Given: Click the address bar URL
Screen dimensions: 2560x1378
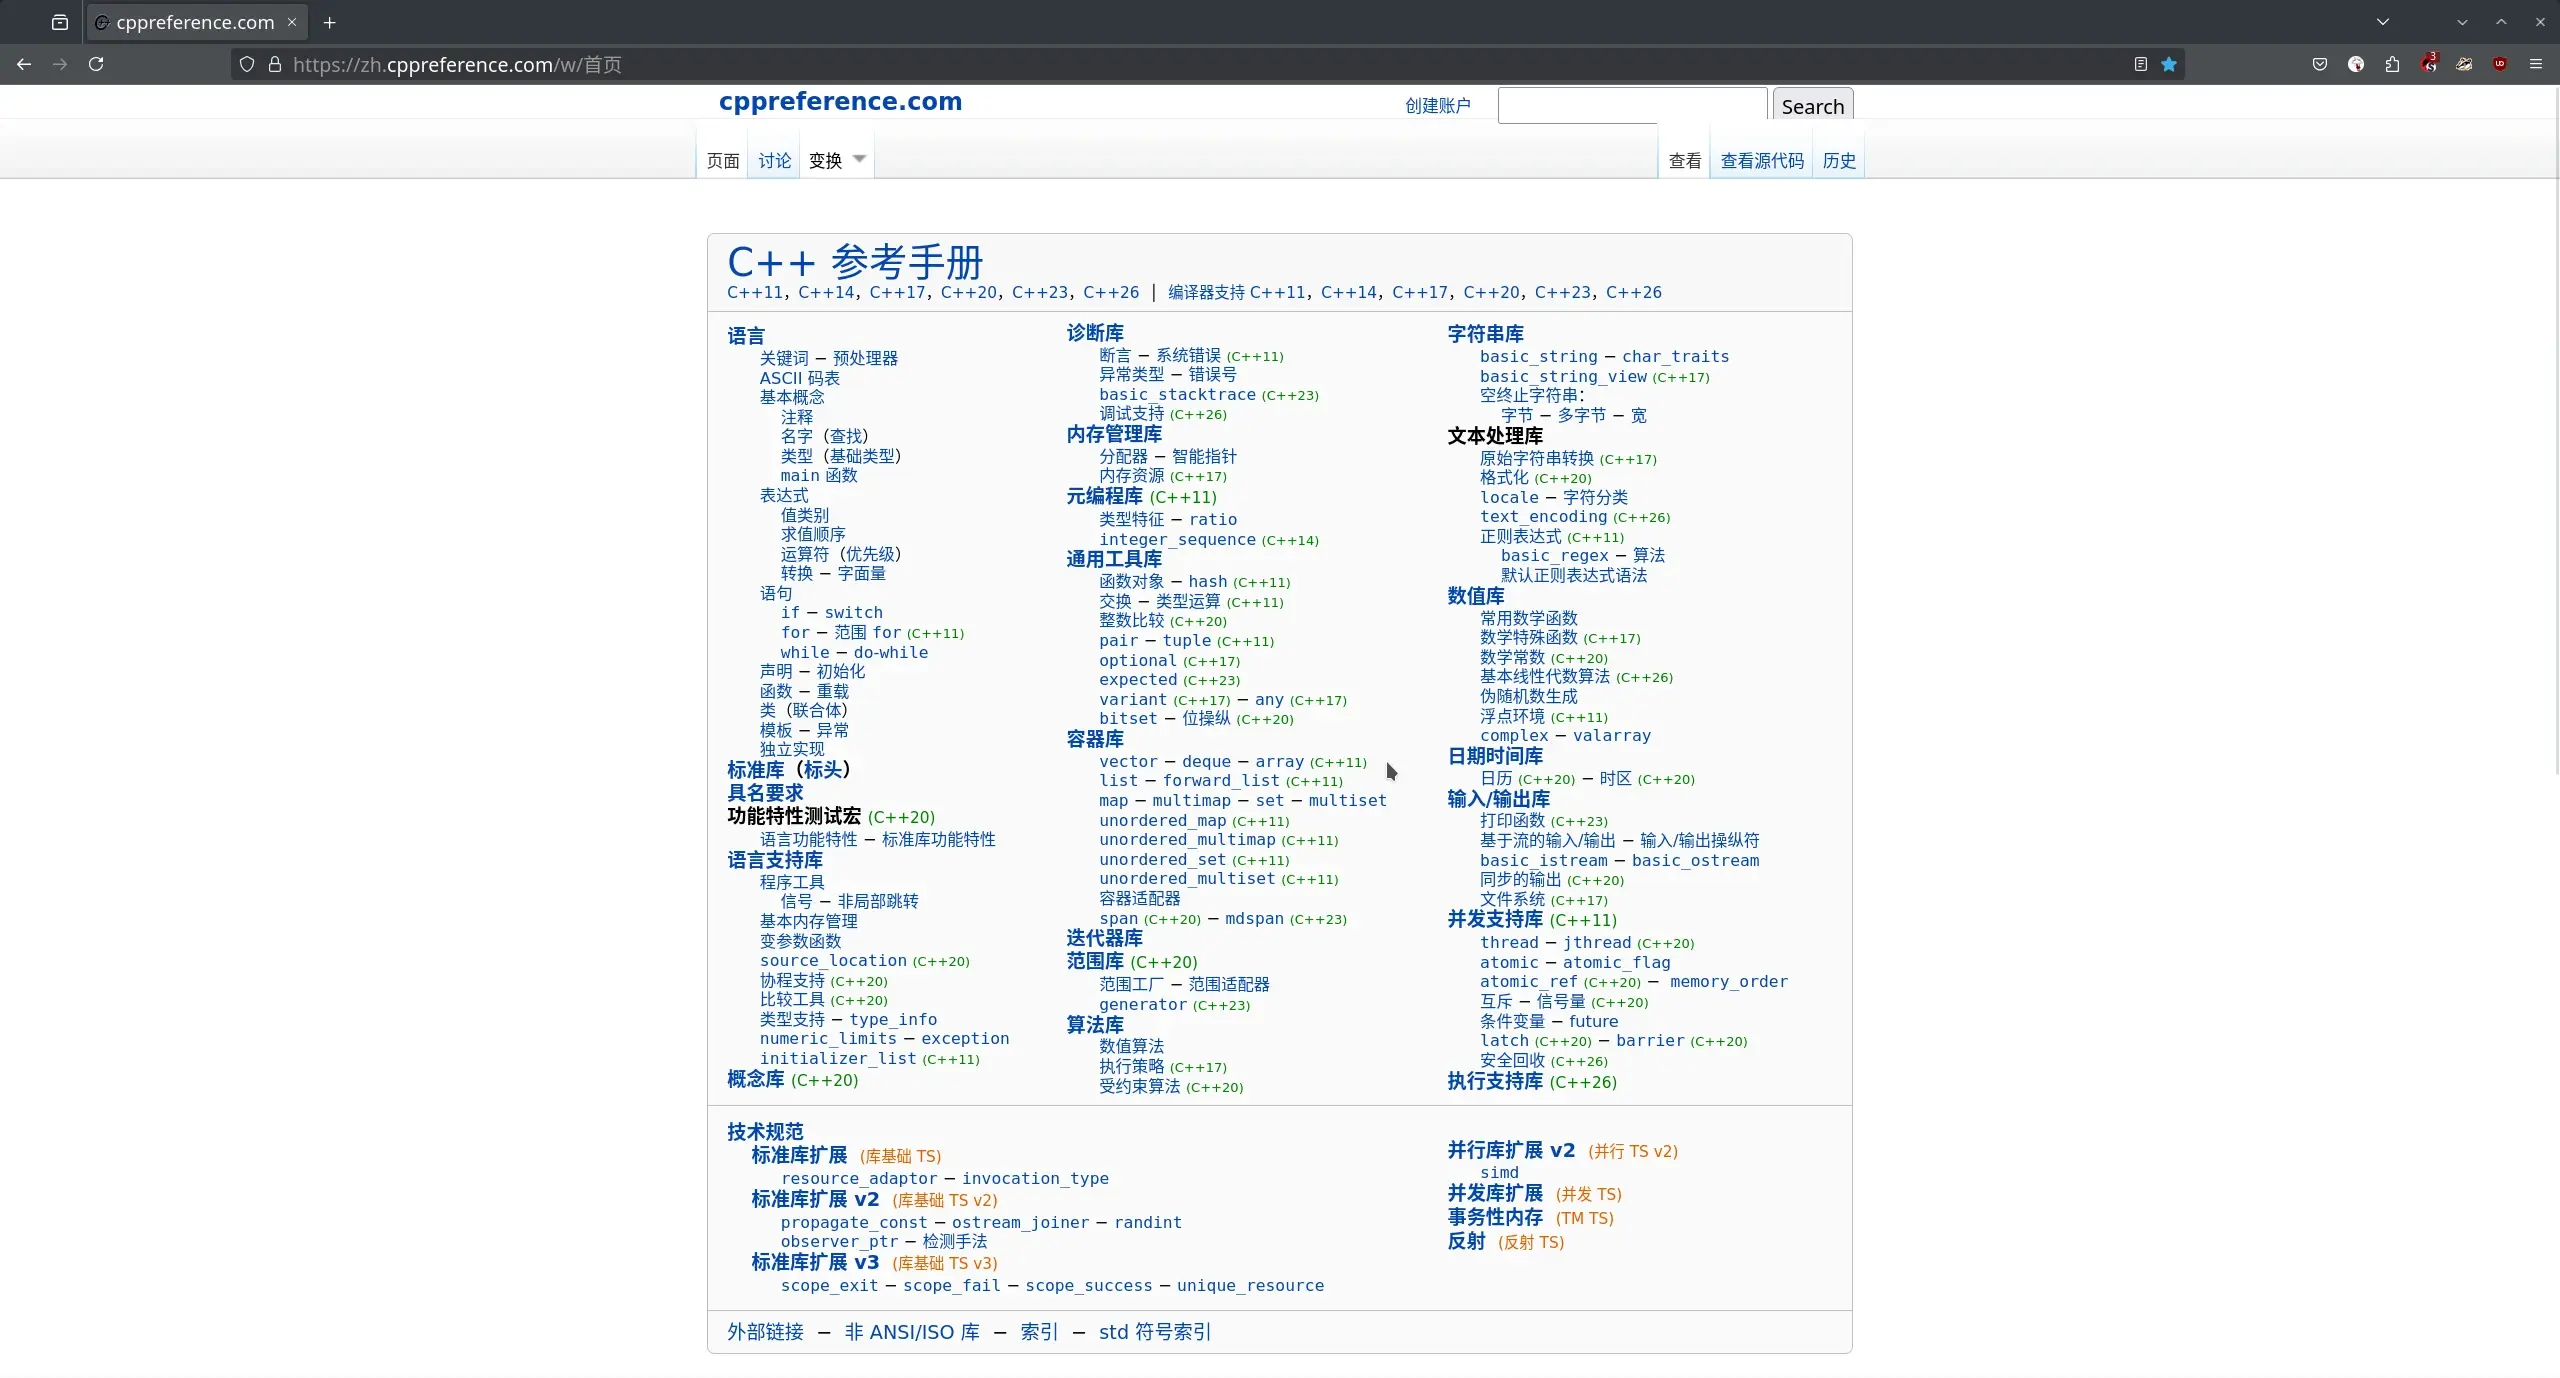Looking at the screenshot, I should tap(457, 65).
